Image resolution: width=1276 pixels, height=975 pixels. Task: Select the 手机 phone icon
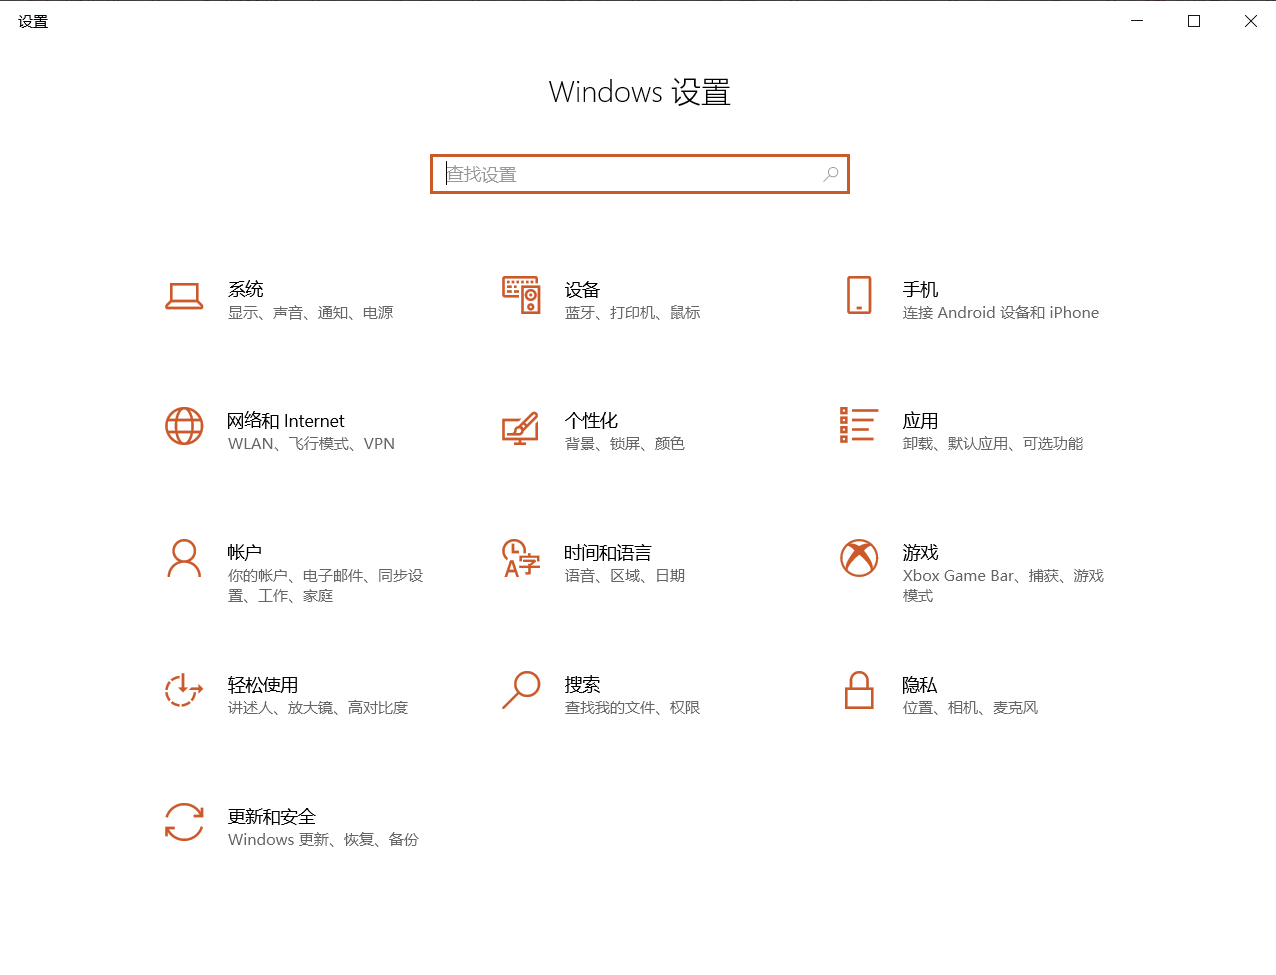point(859,295)
